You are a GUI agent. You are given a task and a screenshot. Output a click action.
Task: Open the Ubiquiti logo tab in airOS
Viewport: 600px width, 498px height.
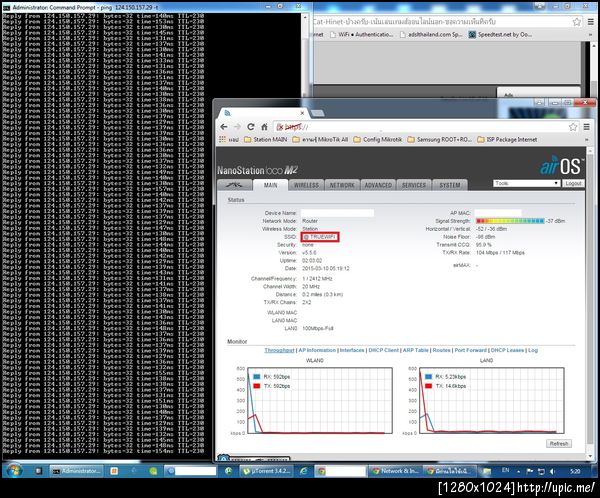point(234,185)
